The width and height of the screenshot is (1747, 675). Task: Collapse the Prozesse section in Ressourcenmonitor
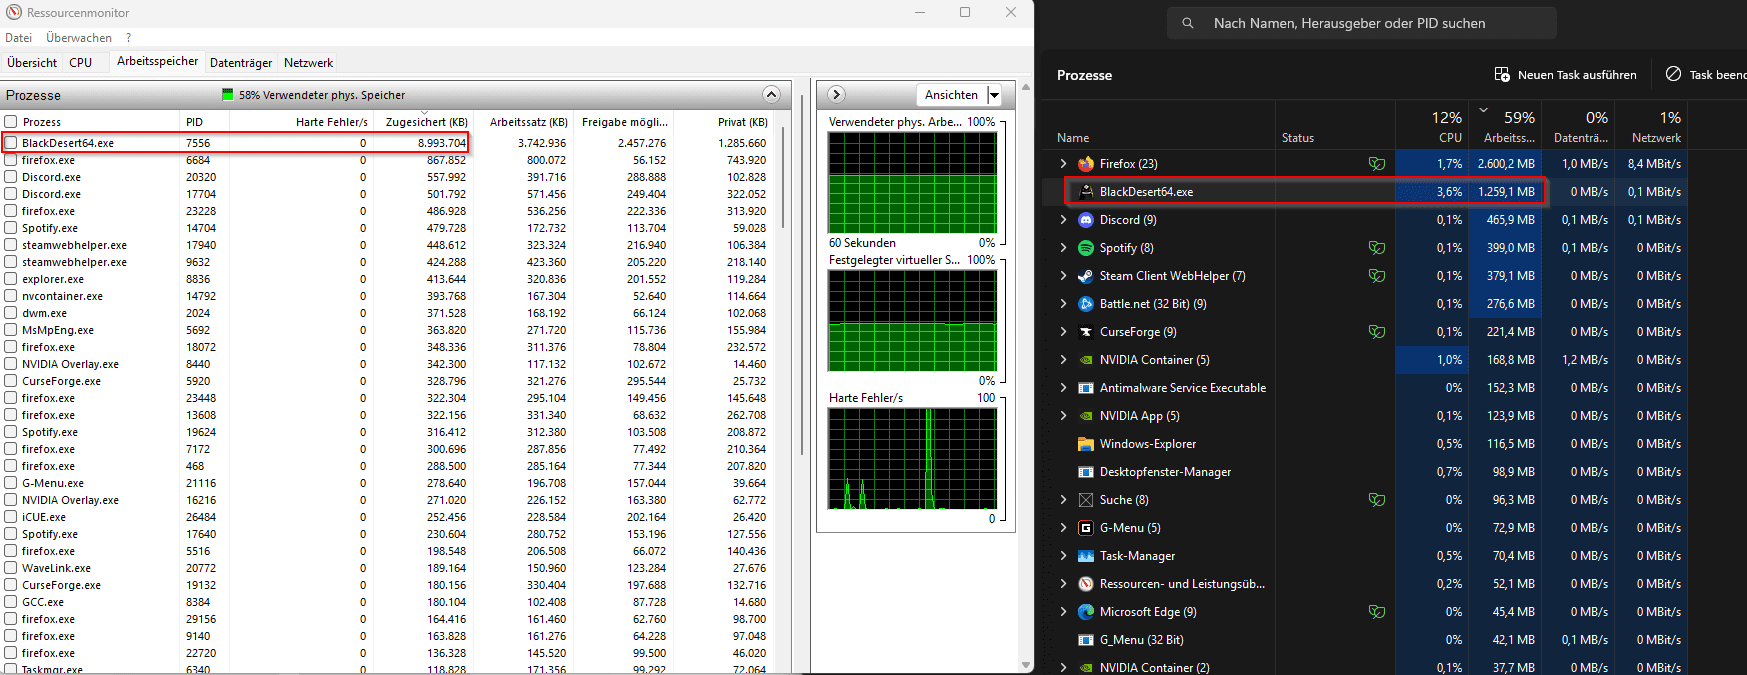(771, 94)
